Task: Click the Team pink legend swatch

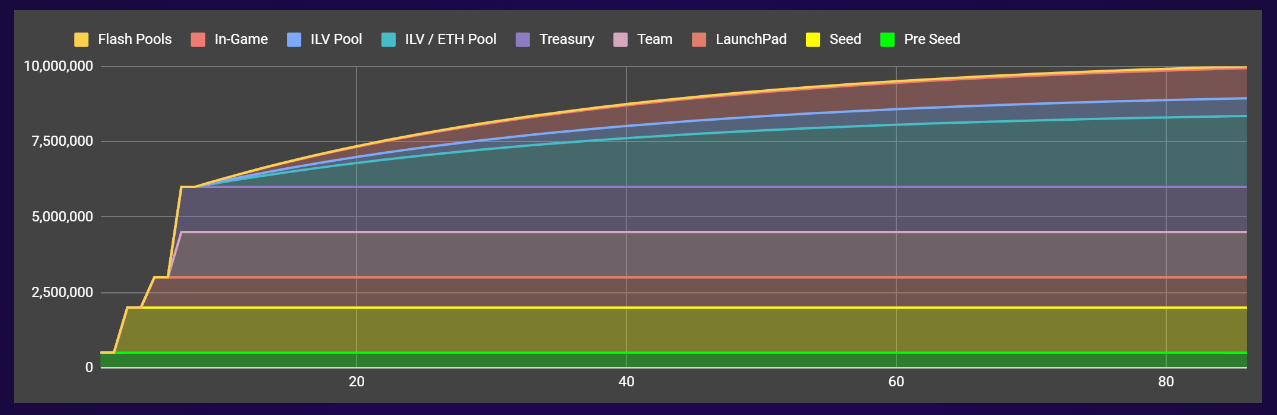Action: pyautogui.click(x=620, y=39)
